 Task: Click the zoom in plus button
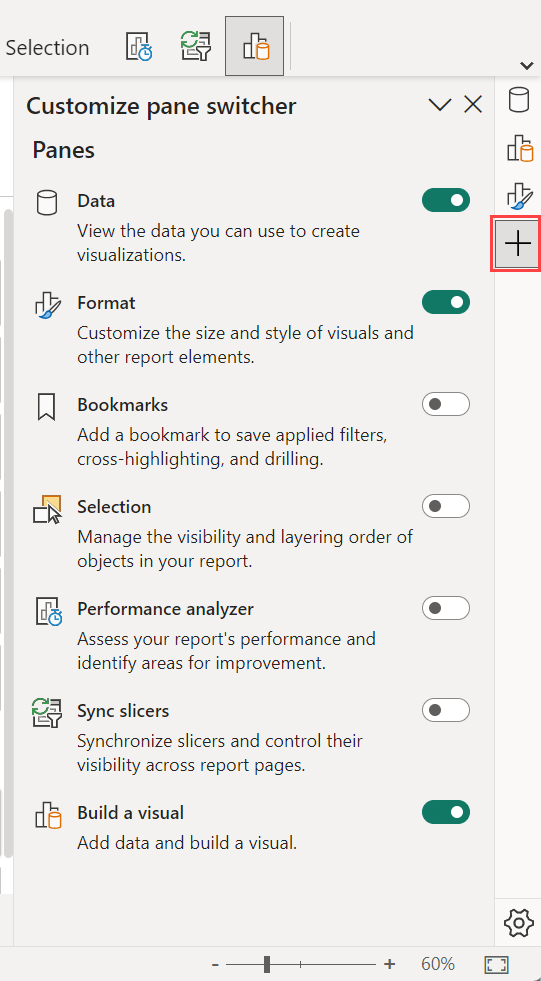click(389, 963)
